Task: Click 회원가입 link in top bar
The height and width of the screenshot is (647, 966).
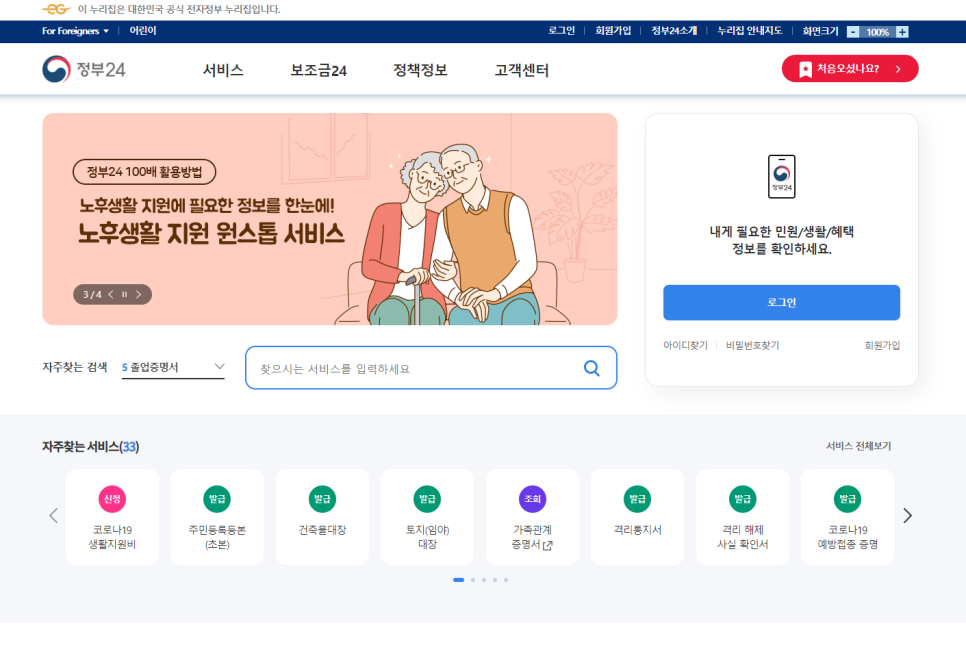Action: [613, 31]
